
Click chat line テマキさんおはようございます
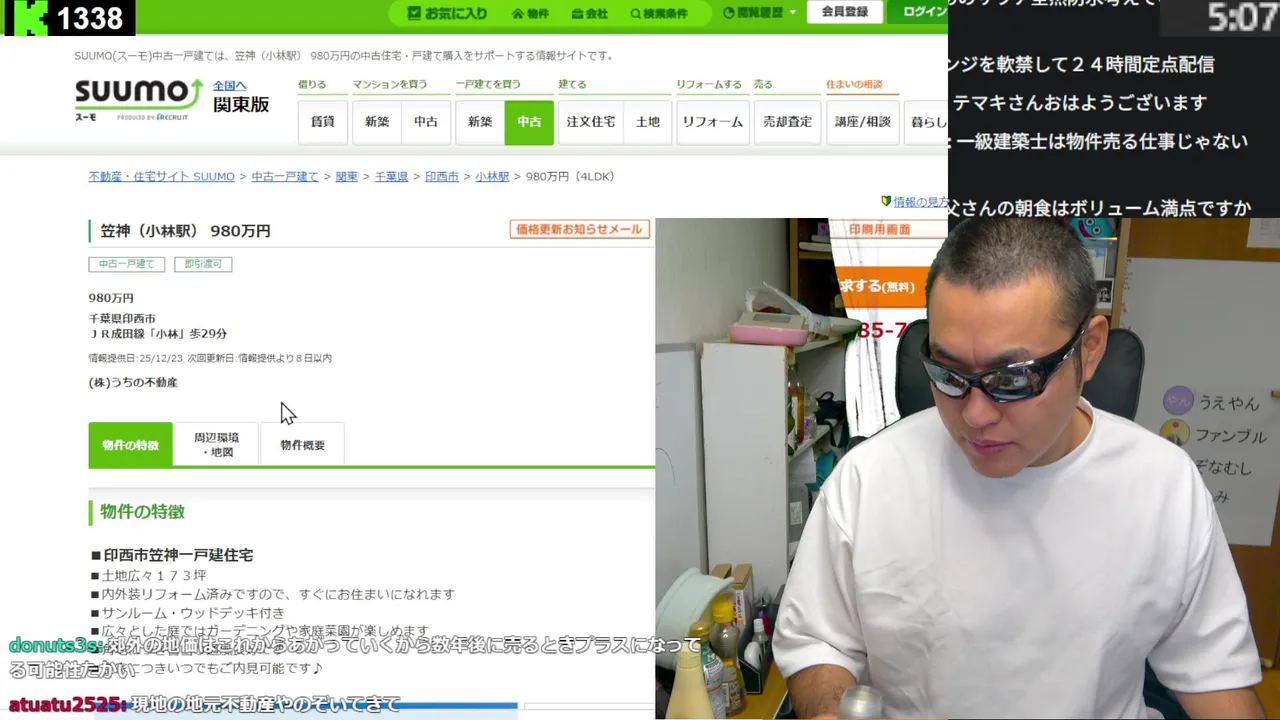(1080, 103)
